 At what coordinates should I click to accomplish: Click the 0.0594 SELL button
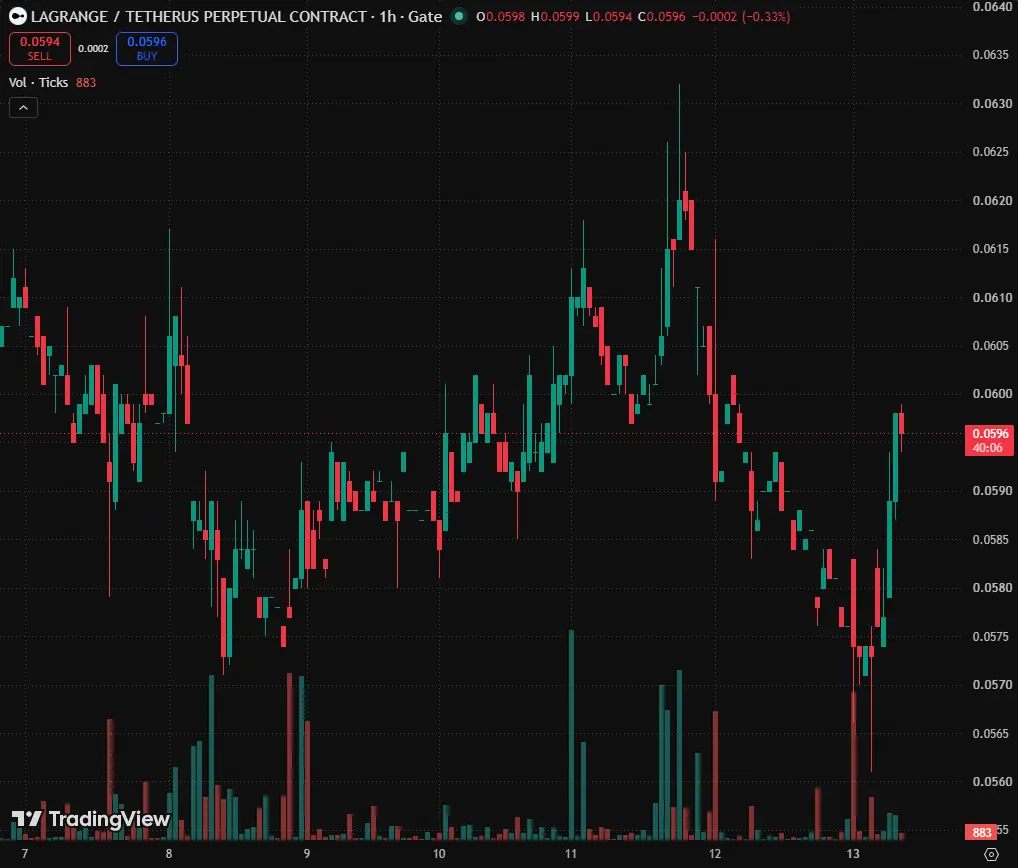coord(40,49)
